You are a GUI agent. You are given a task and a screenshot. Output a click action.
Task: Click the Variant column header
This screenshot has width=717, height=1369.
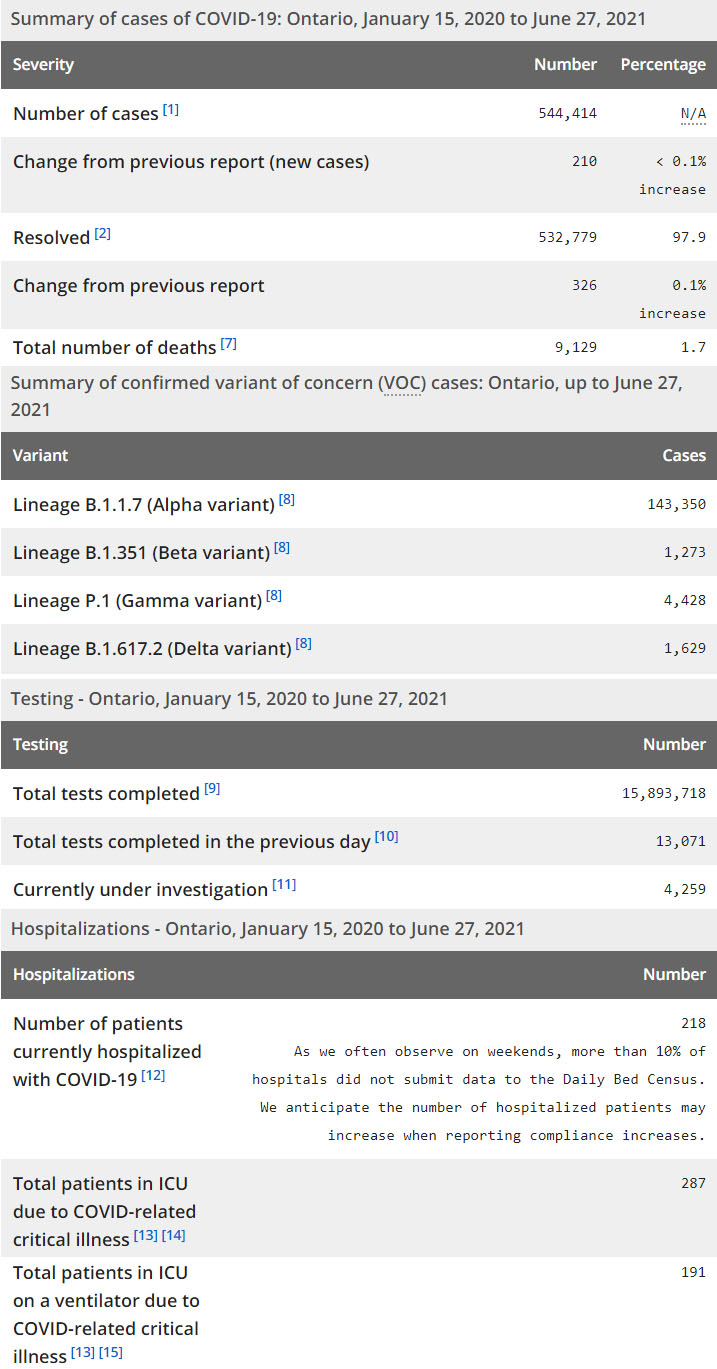(x=41, y=455)
